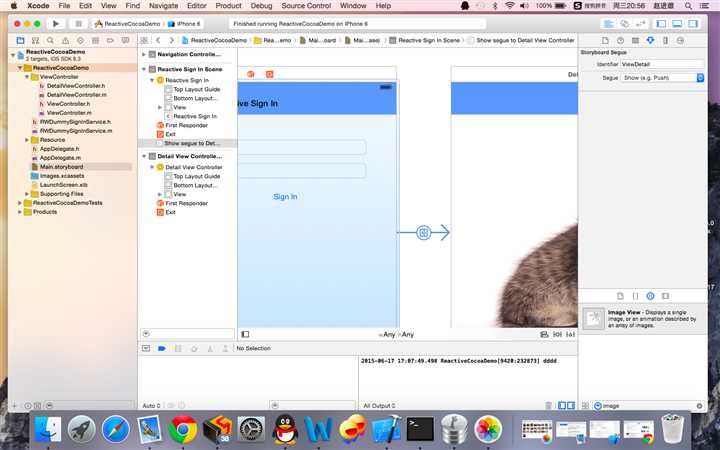Open the Editor menu
720x450 pixels.
[x=197, y=6]
